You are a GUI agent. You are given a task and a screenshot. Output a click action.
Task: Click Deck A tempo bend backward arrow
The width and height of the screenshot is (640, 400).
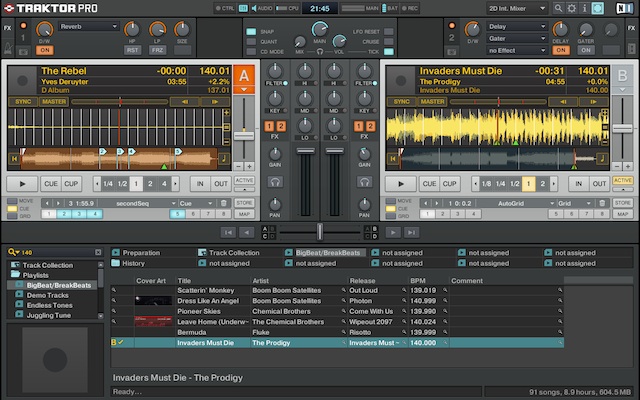tap(185, 102)
